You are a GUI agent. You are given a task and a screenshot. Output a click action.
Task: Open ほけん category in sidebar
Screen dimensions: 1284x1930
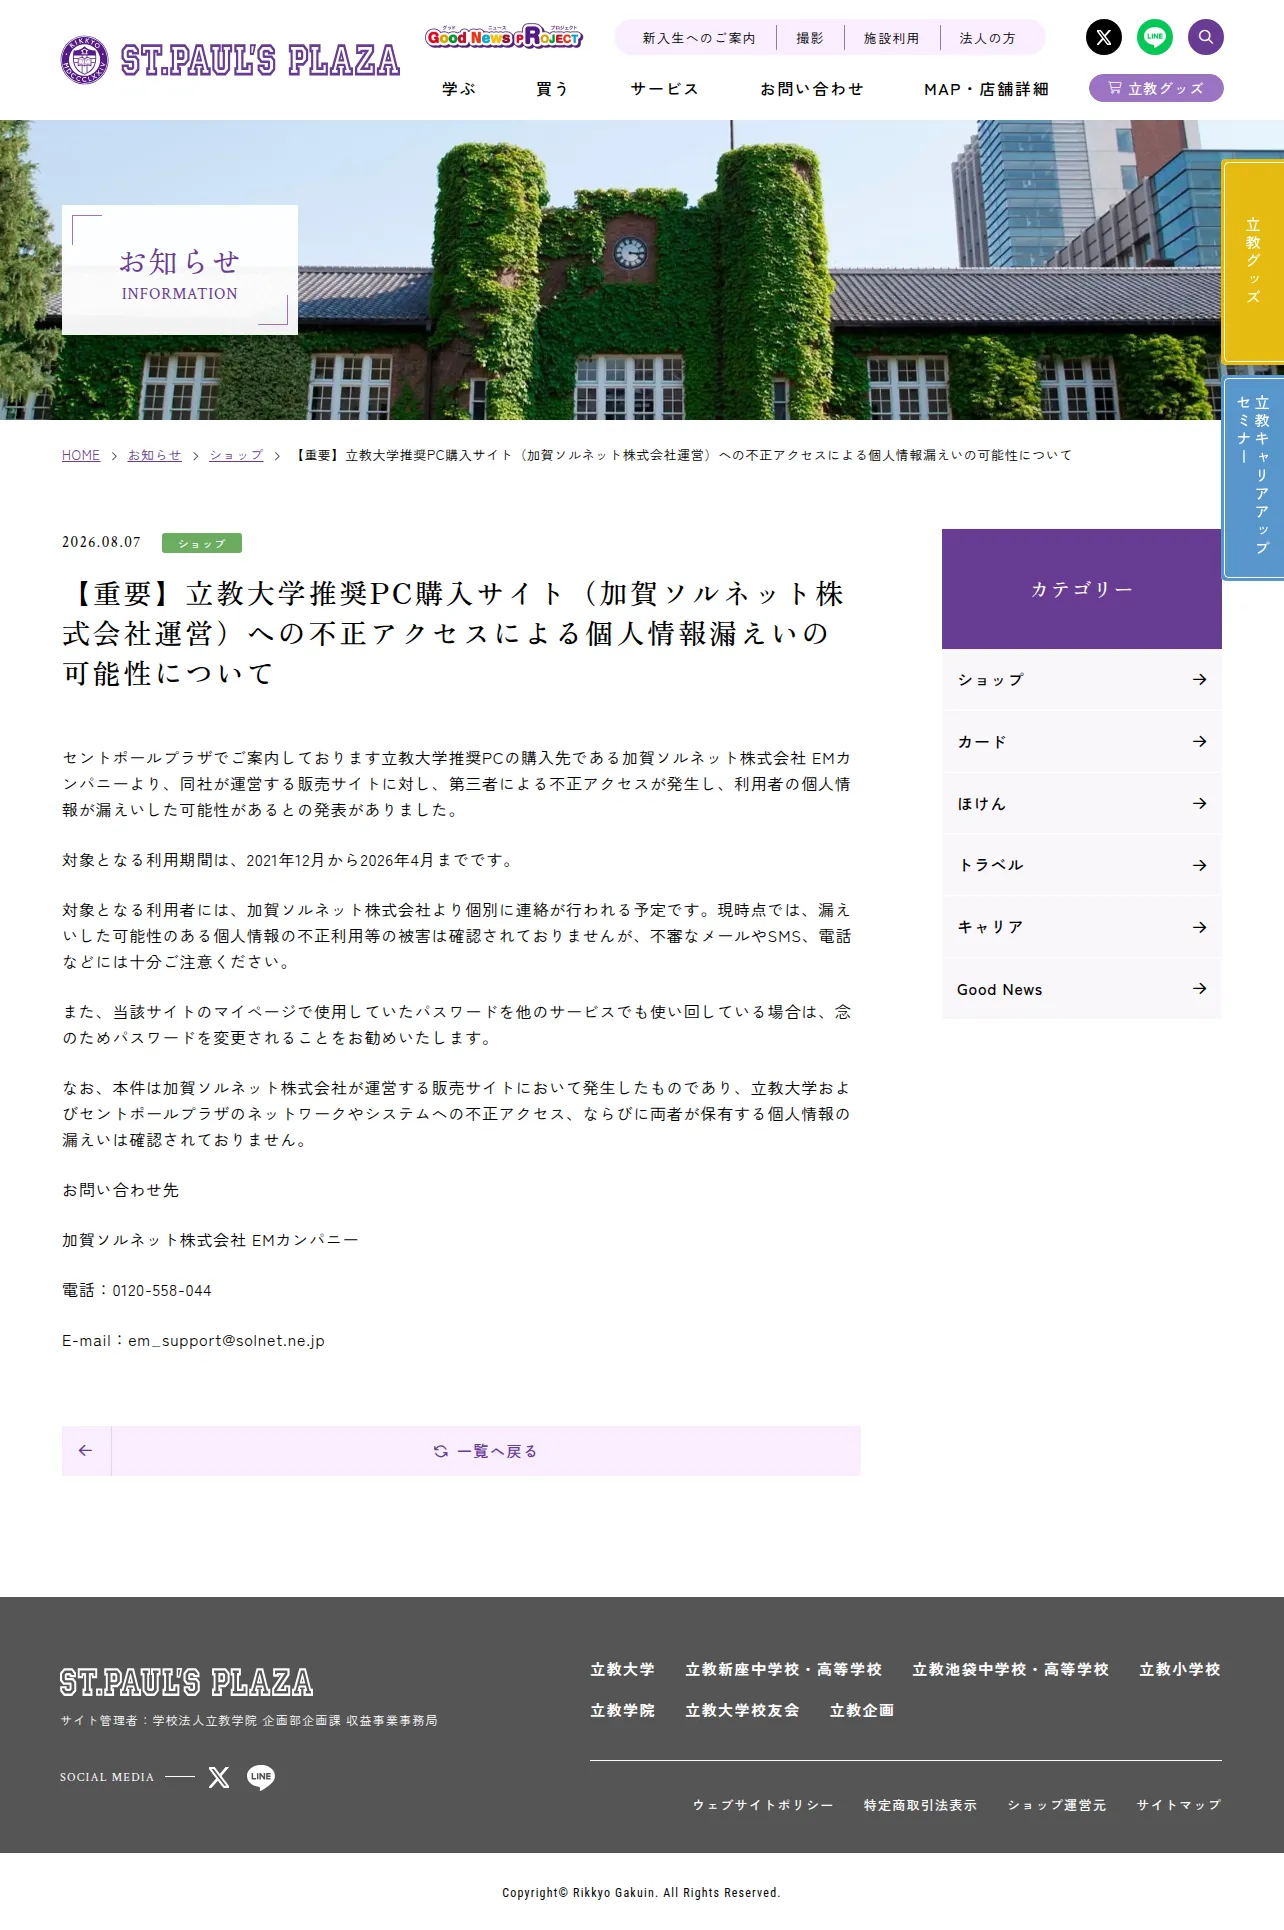click(1082, 804)
